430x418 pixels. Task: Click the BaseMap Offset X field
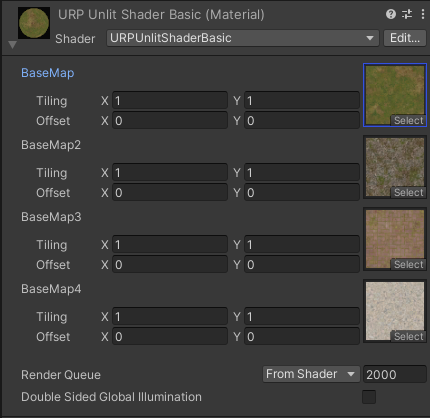point(170,121)
